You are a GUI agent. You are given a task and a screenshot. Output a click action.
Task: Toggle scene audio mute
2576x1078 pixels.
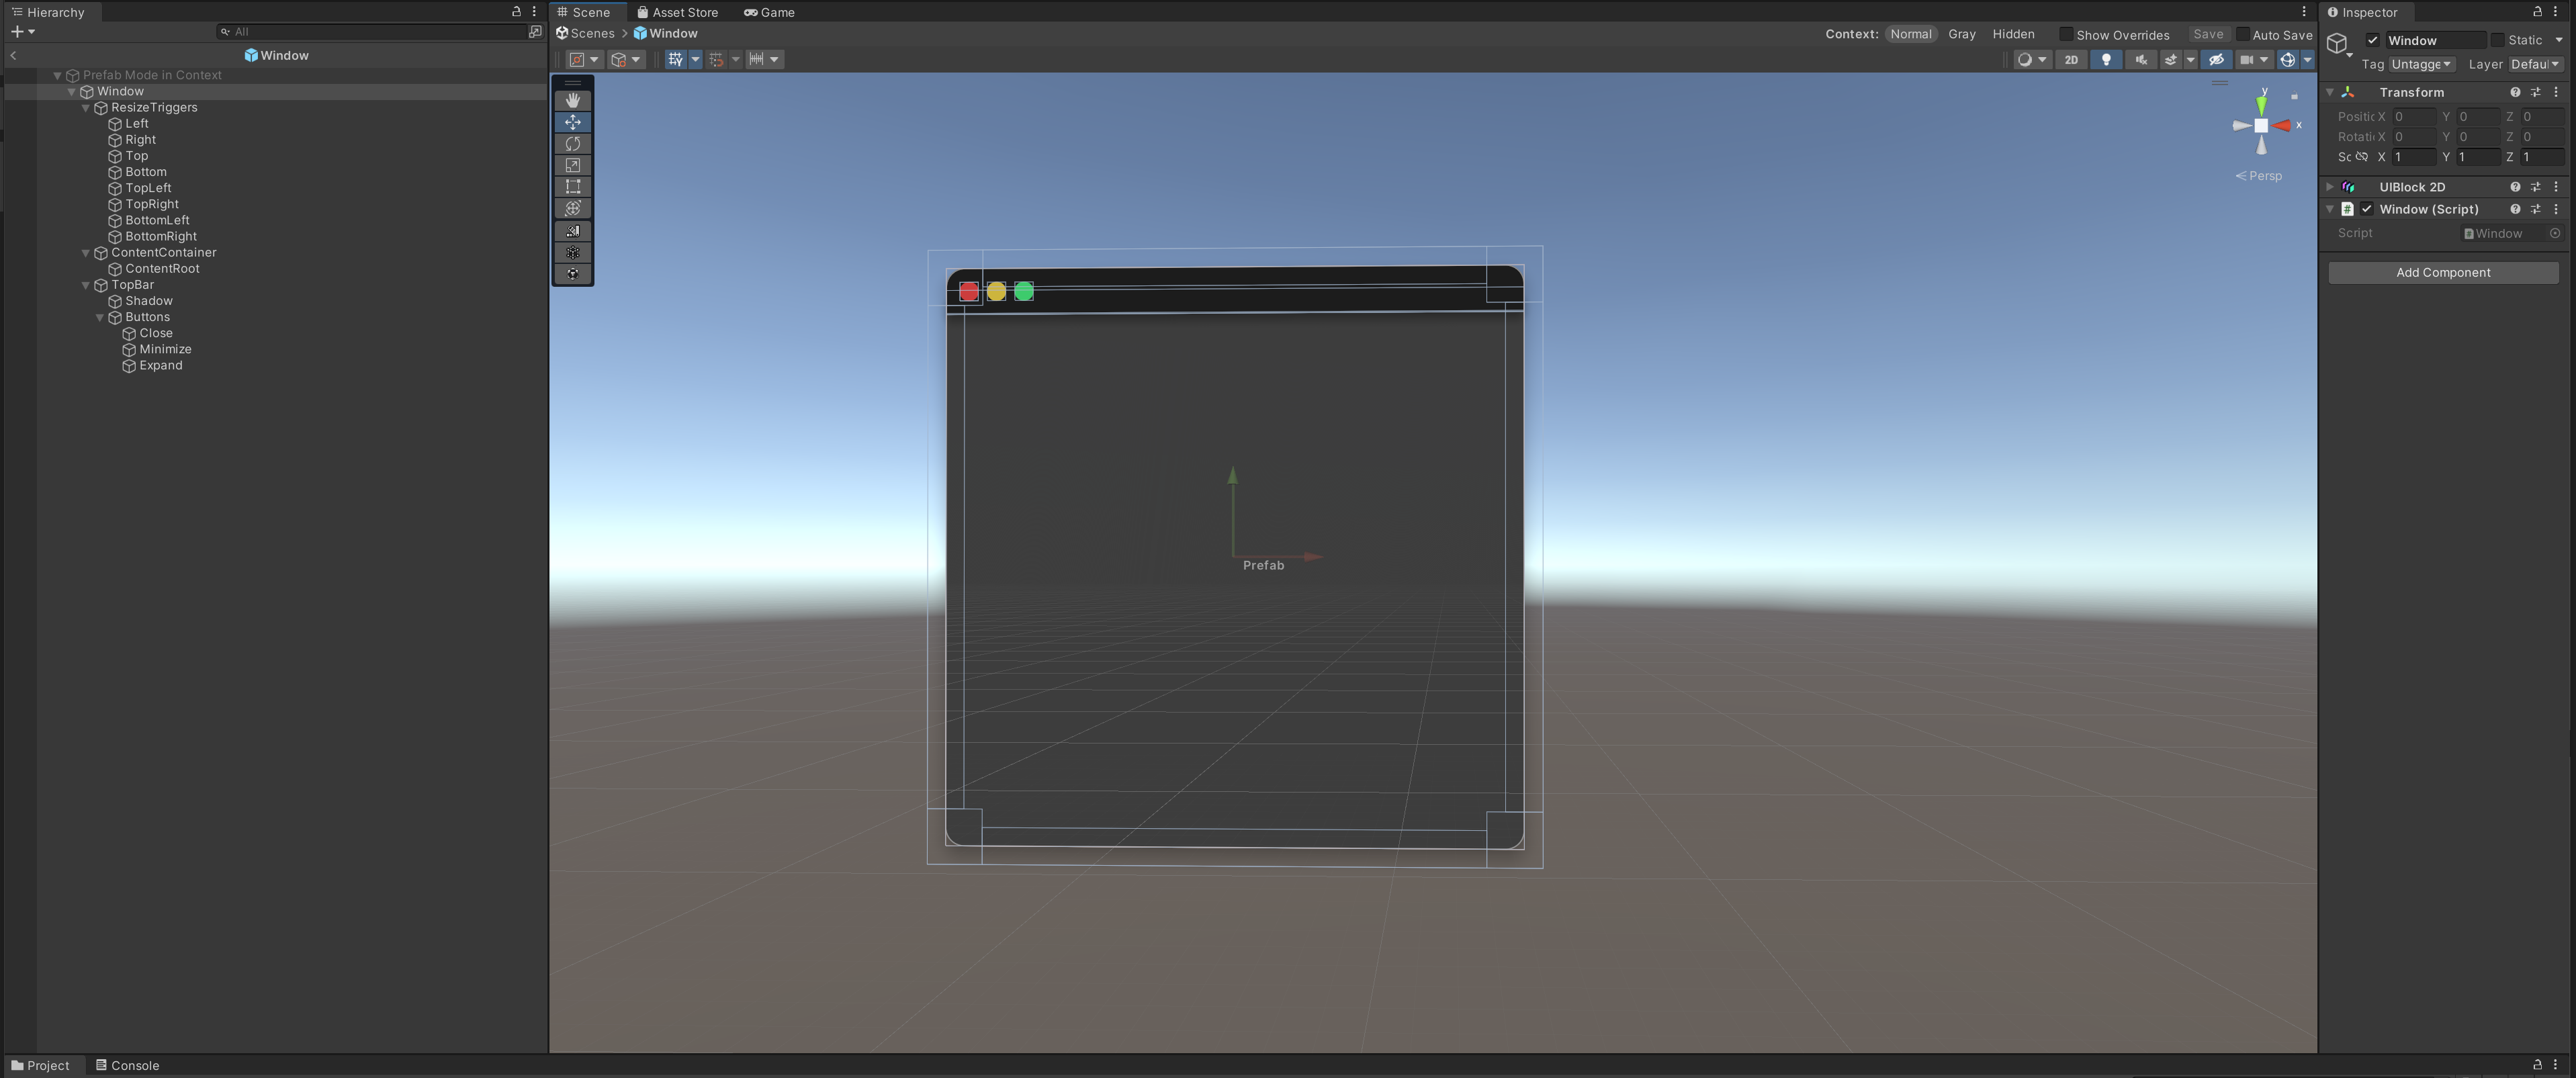(2141, 59)
